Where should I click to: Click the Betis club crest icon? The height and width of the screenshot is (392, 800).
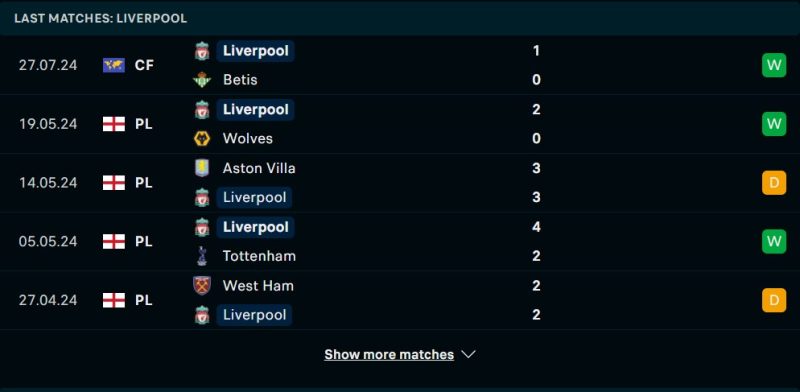click(x=202, y=80)
